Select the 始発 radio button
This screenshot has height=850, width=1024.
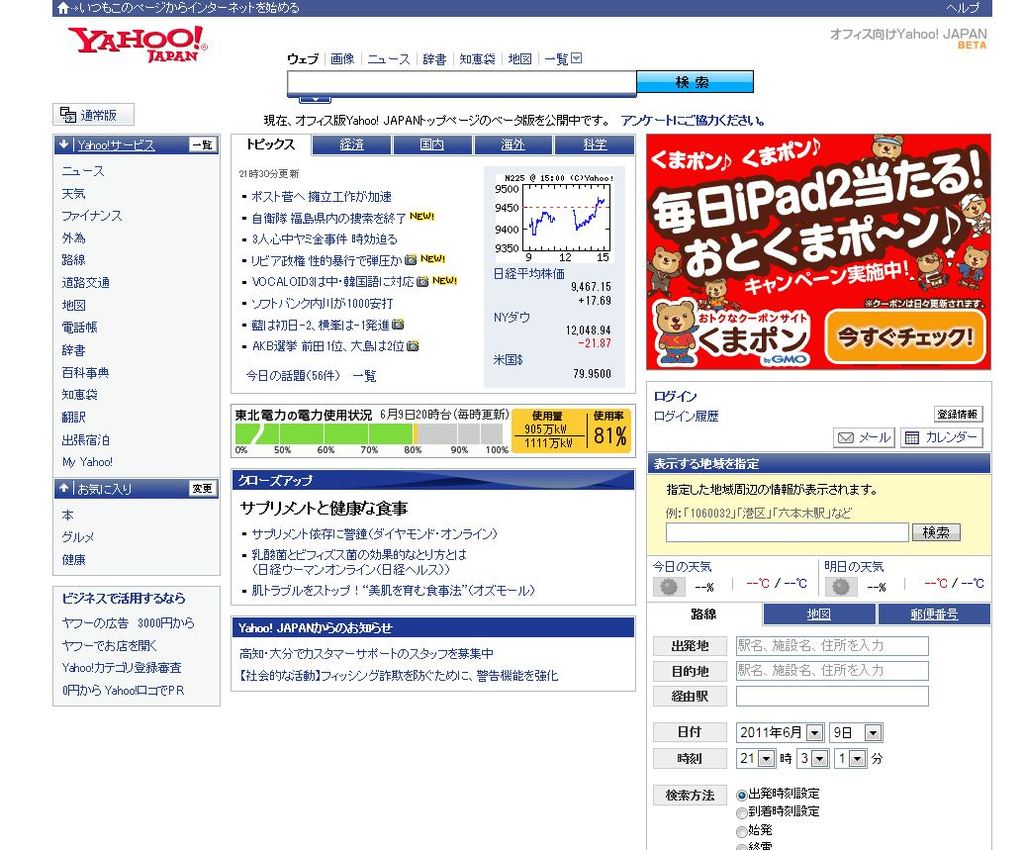742,831
